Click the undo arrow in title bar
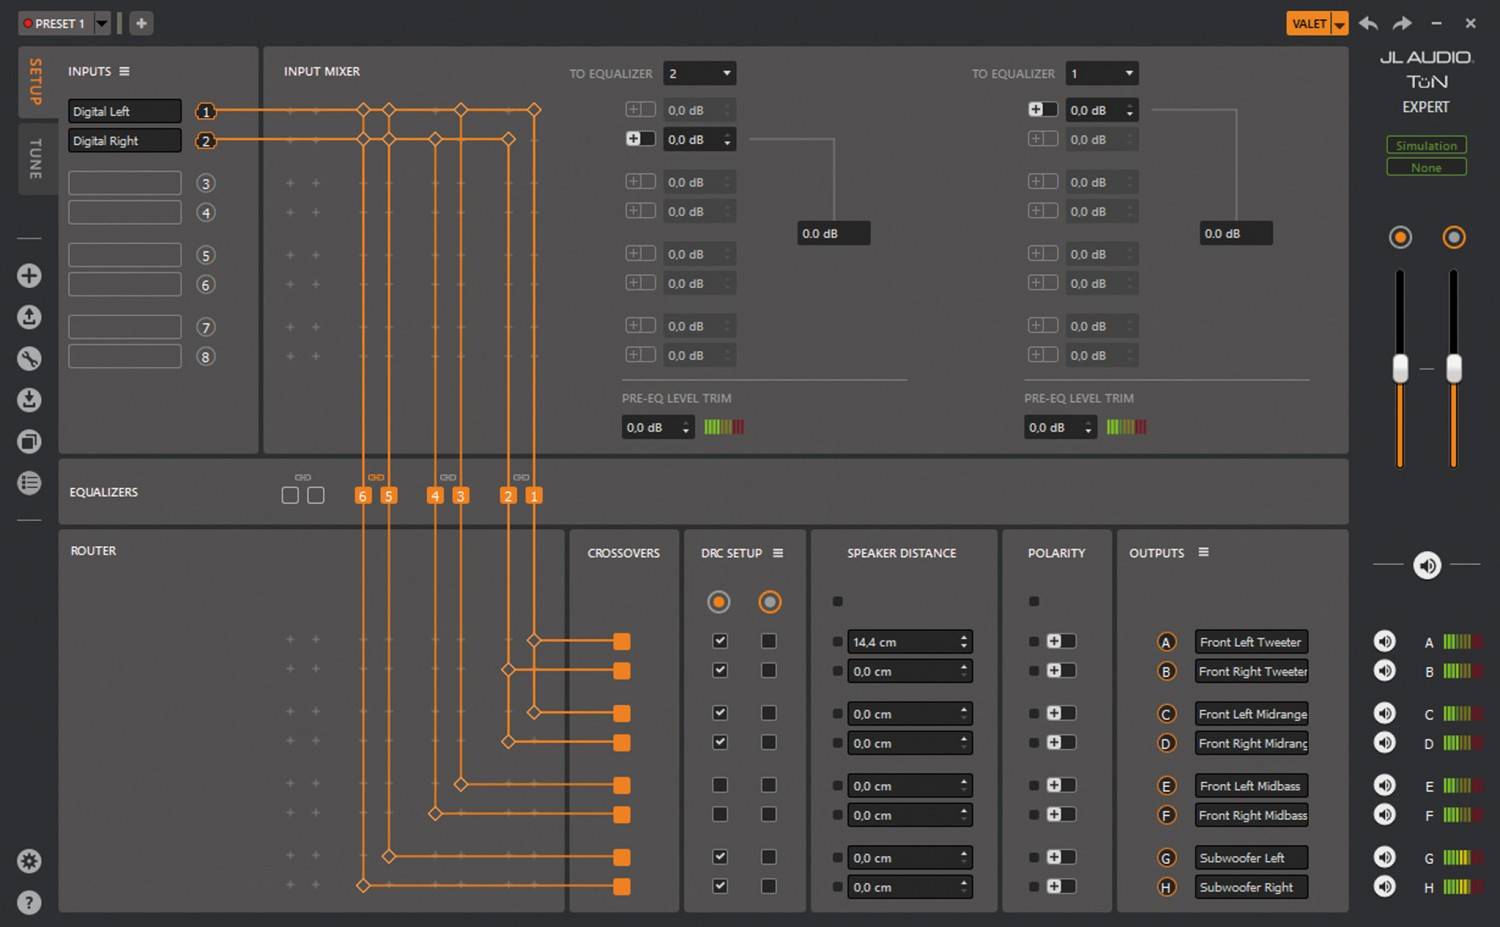The height and width of the screenshot is (927, 1500). 1368,23
